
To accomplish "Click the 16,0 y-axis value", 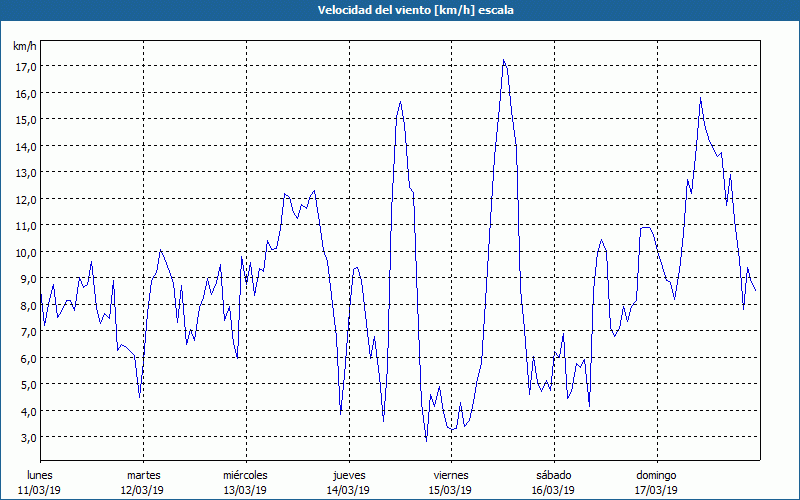I will point(26,93).
